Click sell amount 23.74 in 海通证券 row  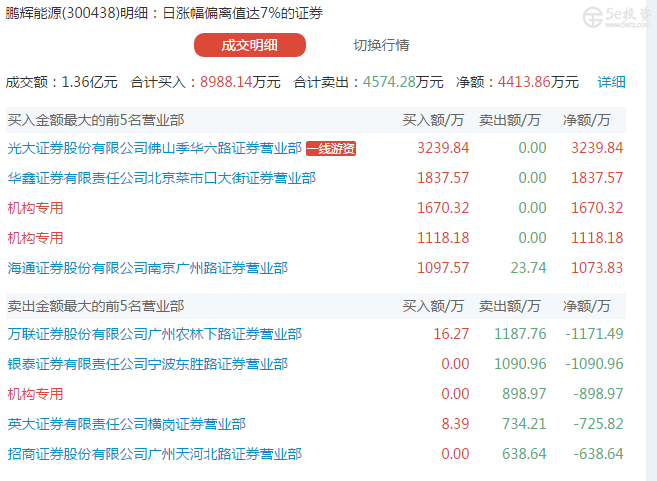point(528,268)
